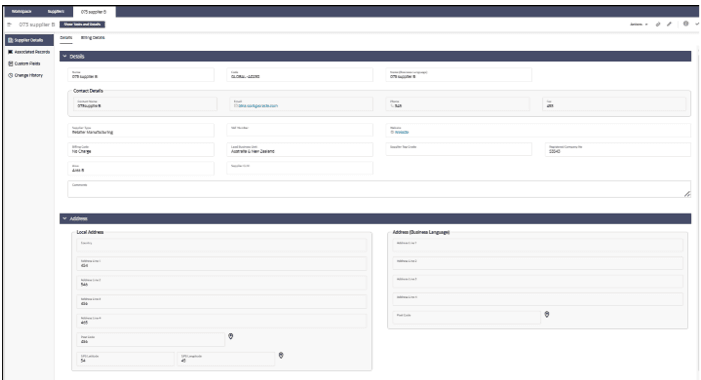Click the Business Language Post Code field
Viewport: 701px width, 380px height.
click(x=466, y=317)
